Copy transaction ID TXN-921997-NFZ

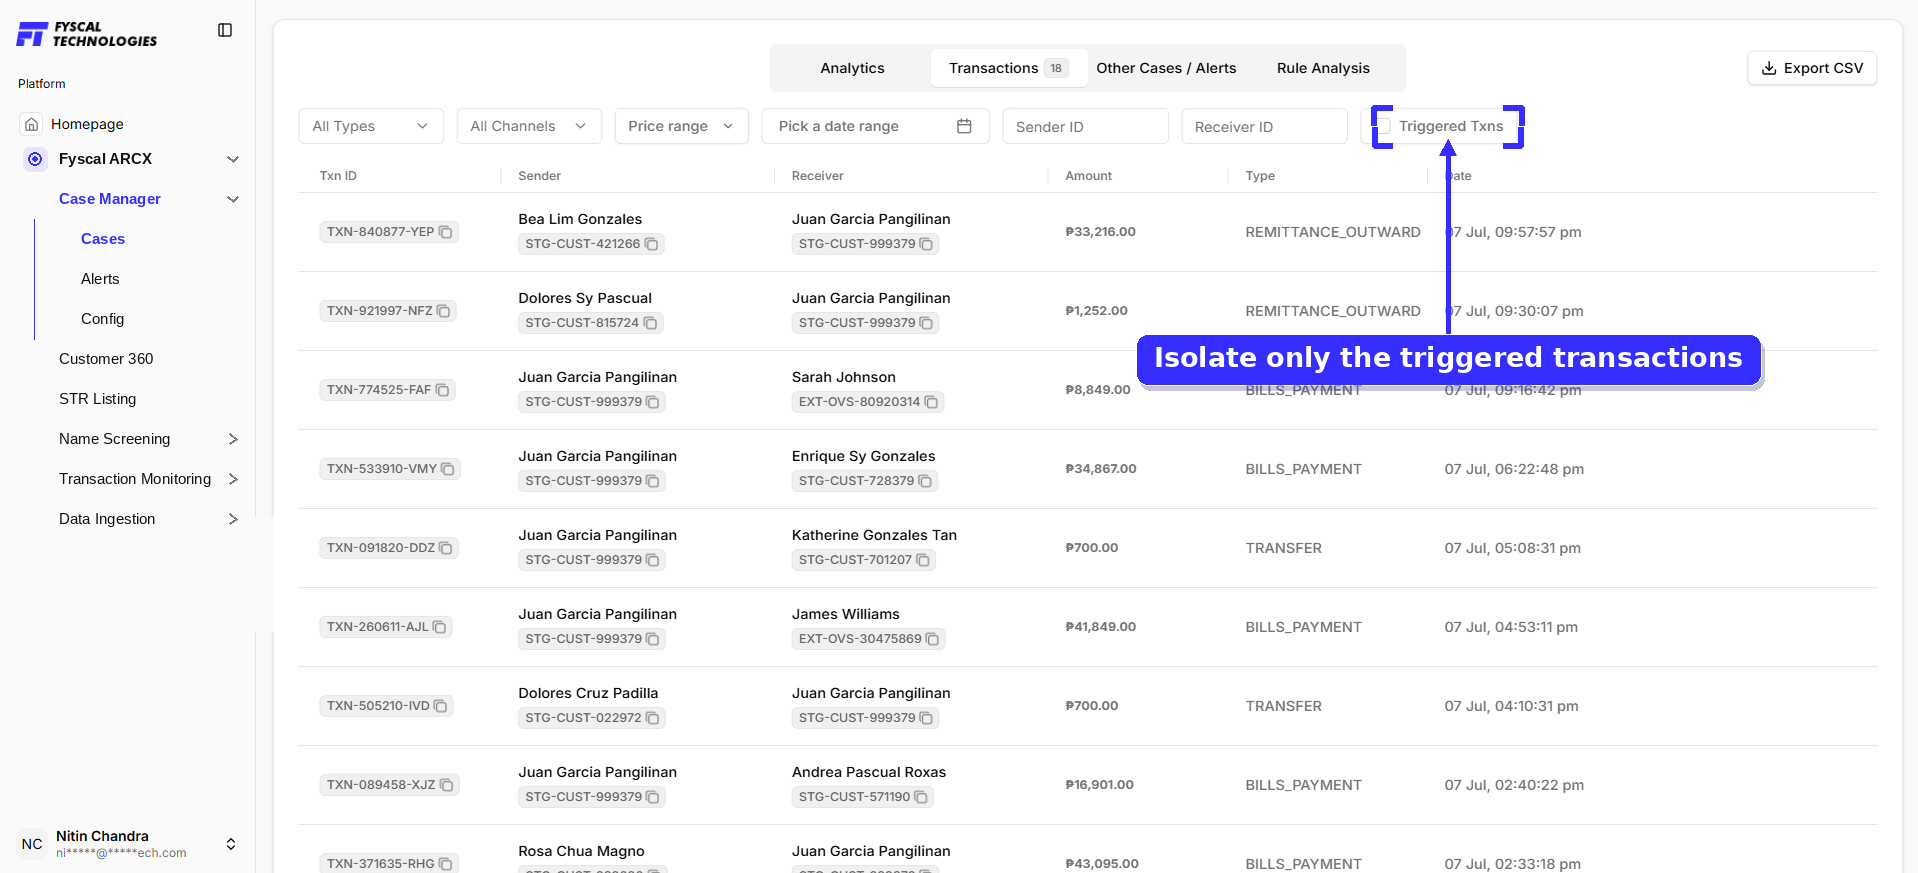coord(444,311)
